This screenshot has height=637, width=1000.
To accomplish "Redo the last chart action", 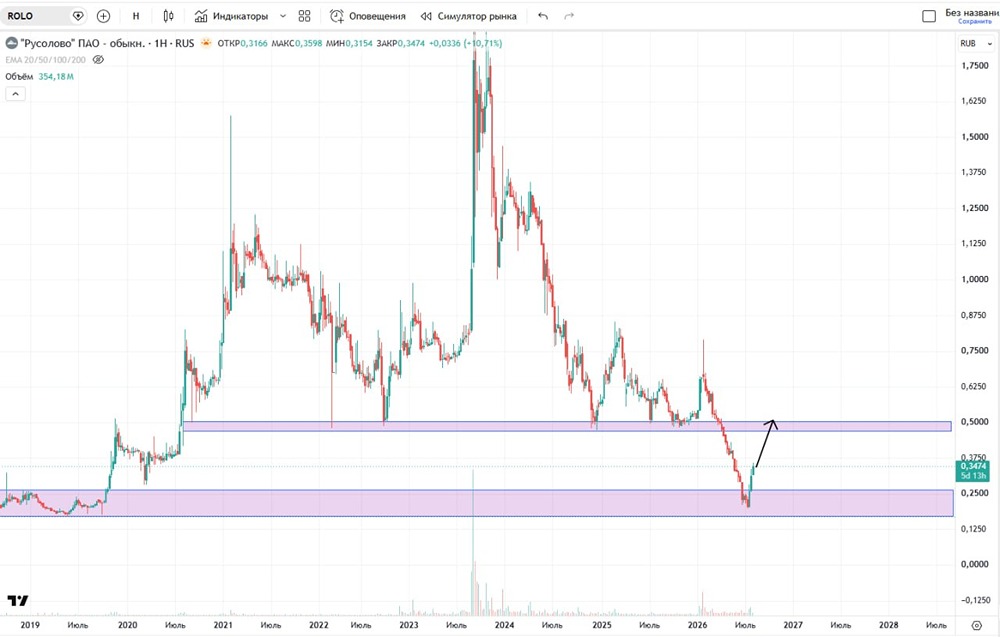I will click(x=569, y=16).
